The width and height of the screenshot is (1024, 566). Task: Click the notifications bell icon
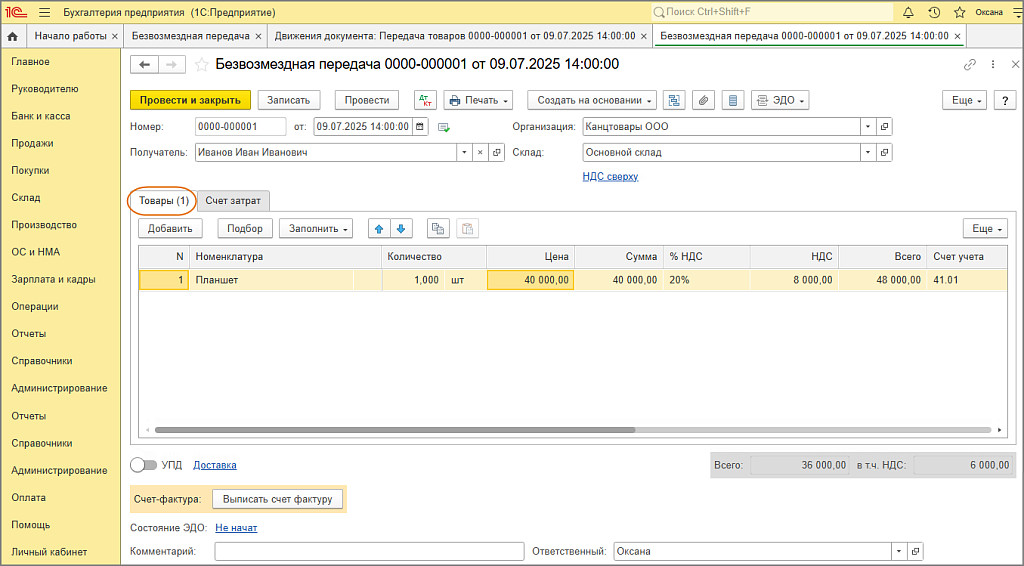click(908, 12)
